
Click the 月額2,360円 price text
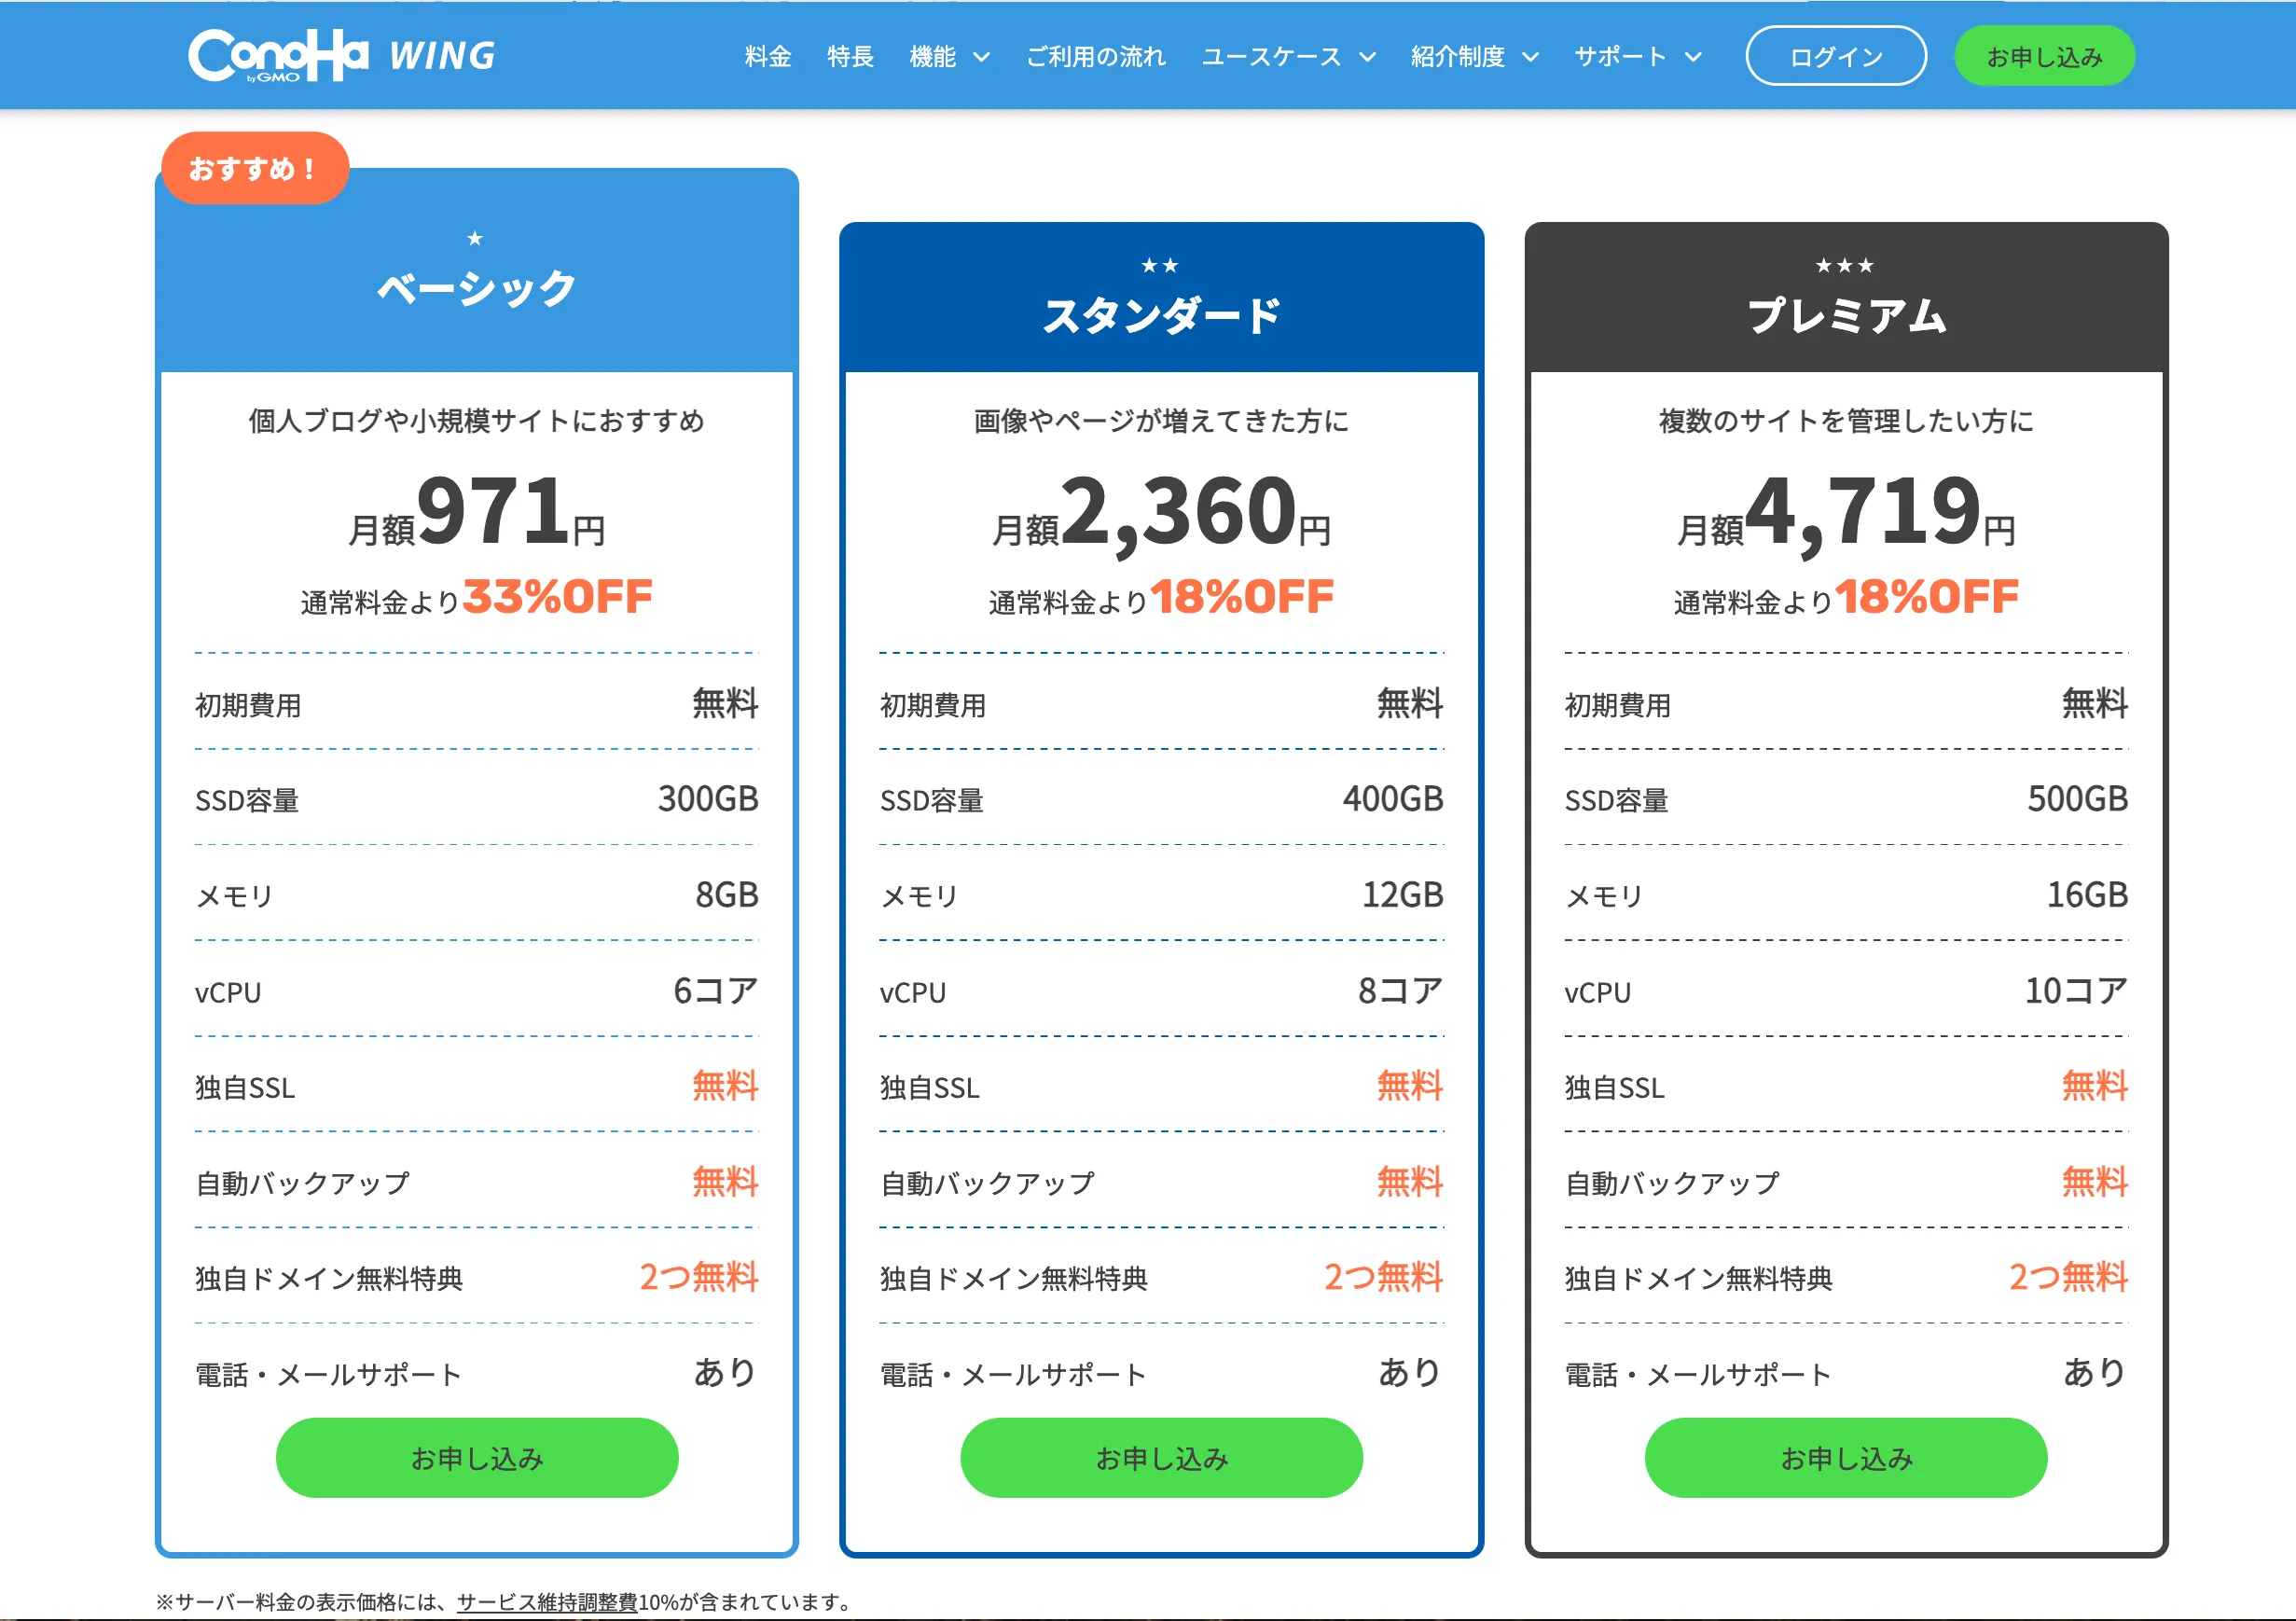pyautogui.click(x=1161, y=513)
